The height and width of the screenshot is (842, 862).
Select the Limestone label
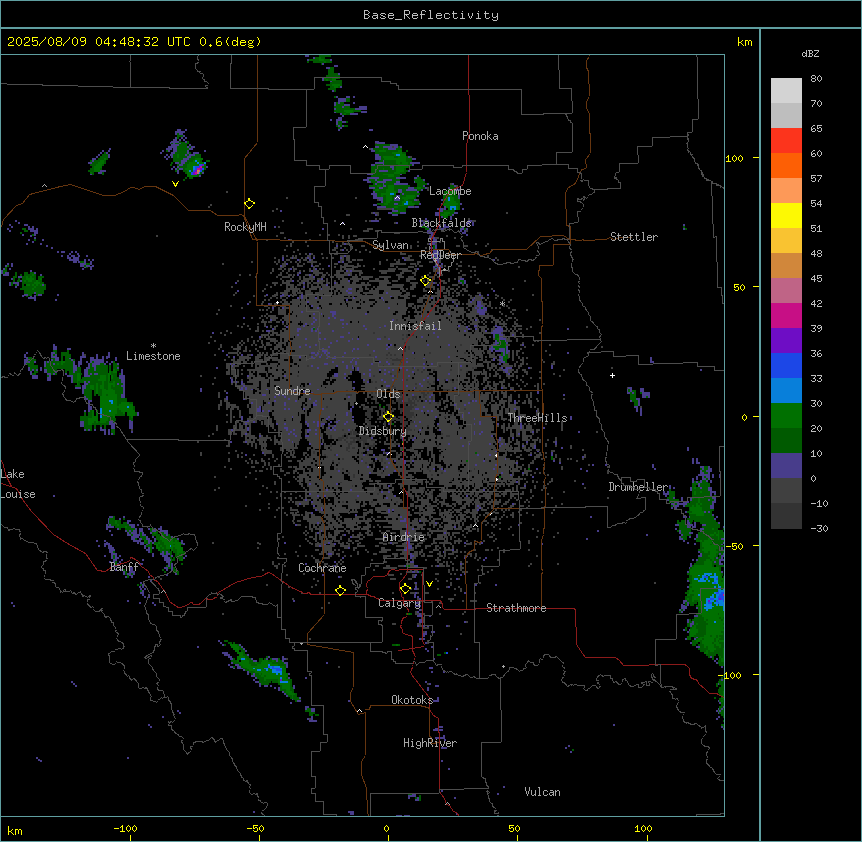[153, 356]
